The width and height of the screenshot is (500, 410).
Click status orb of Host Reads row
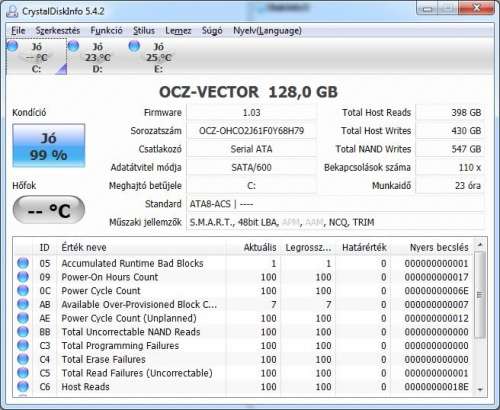pos(23,387)
